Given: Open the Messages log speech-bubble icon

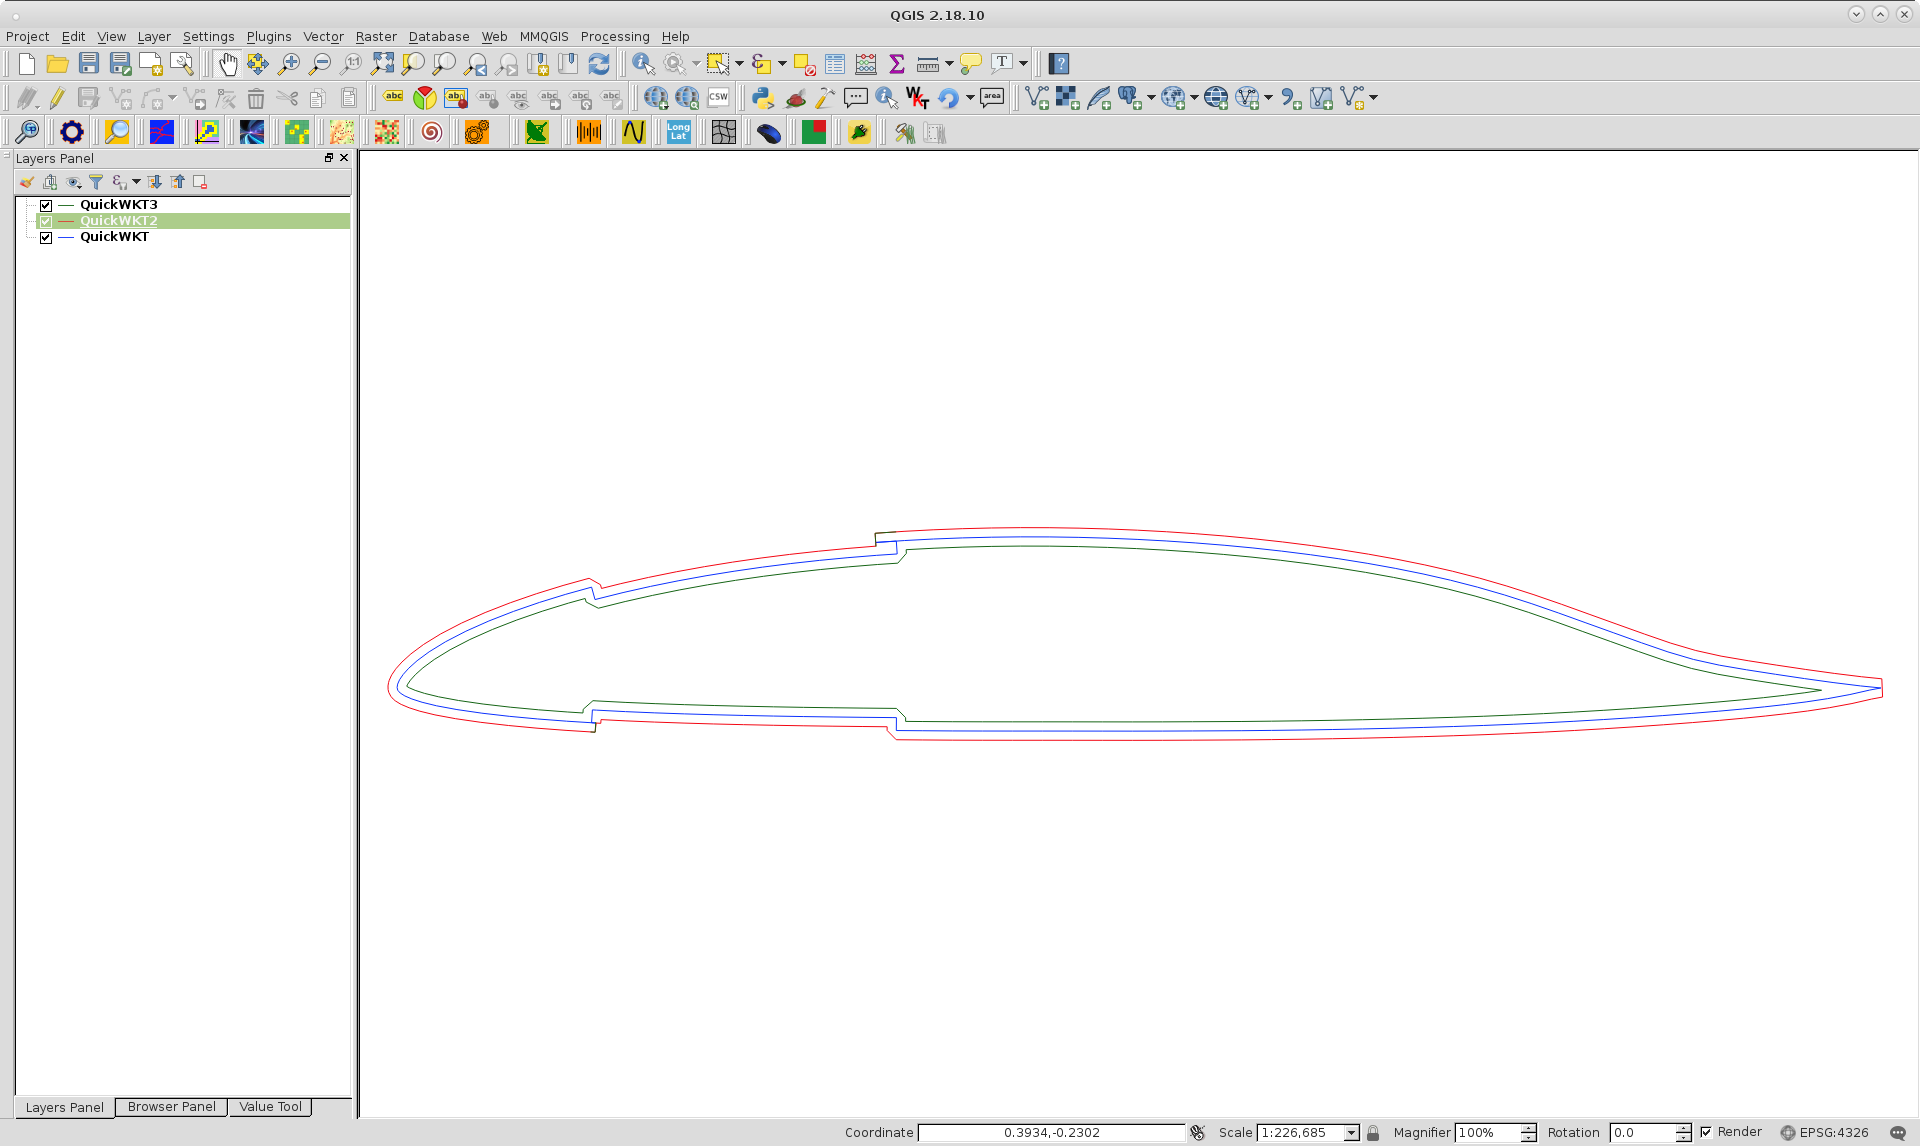Looking at the screenshot, I should (1898, 1133).
